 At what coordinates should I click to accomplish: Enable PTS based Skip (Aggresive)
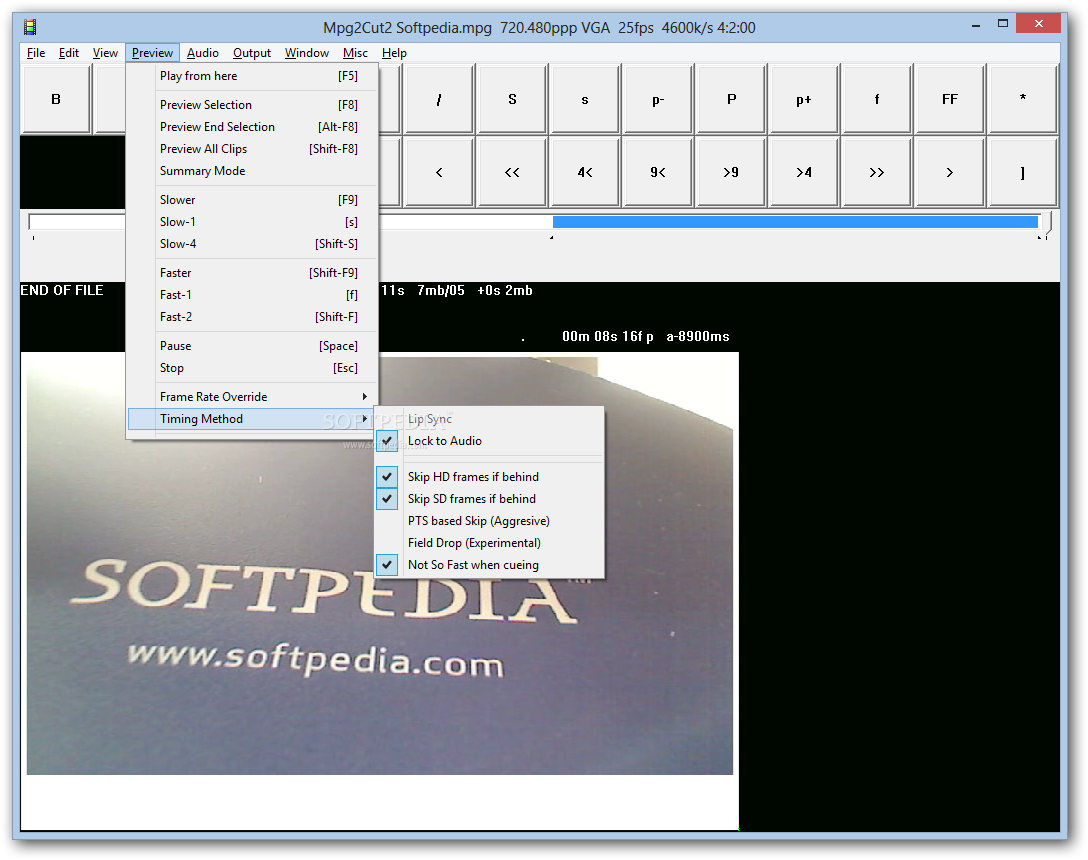tap(489, 521)
